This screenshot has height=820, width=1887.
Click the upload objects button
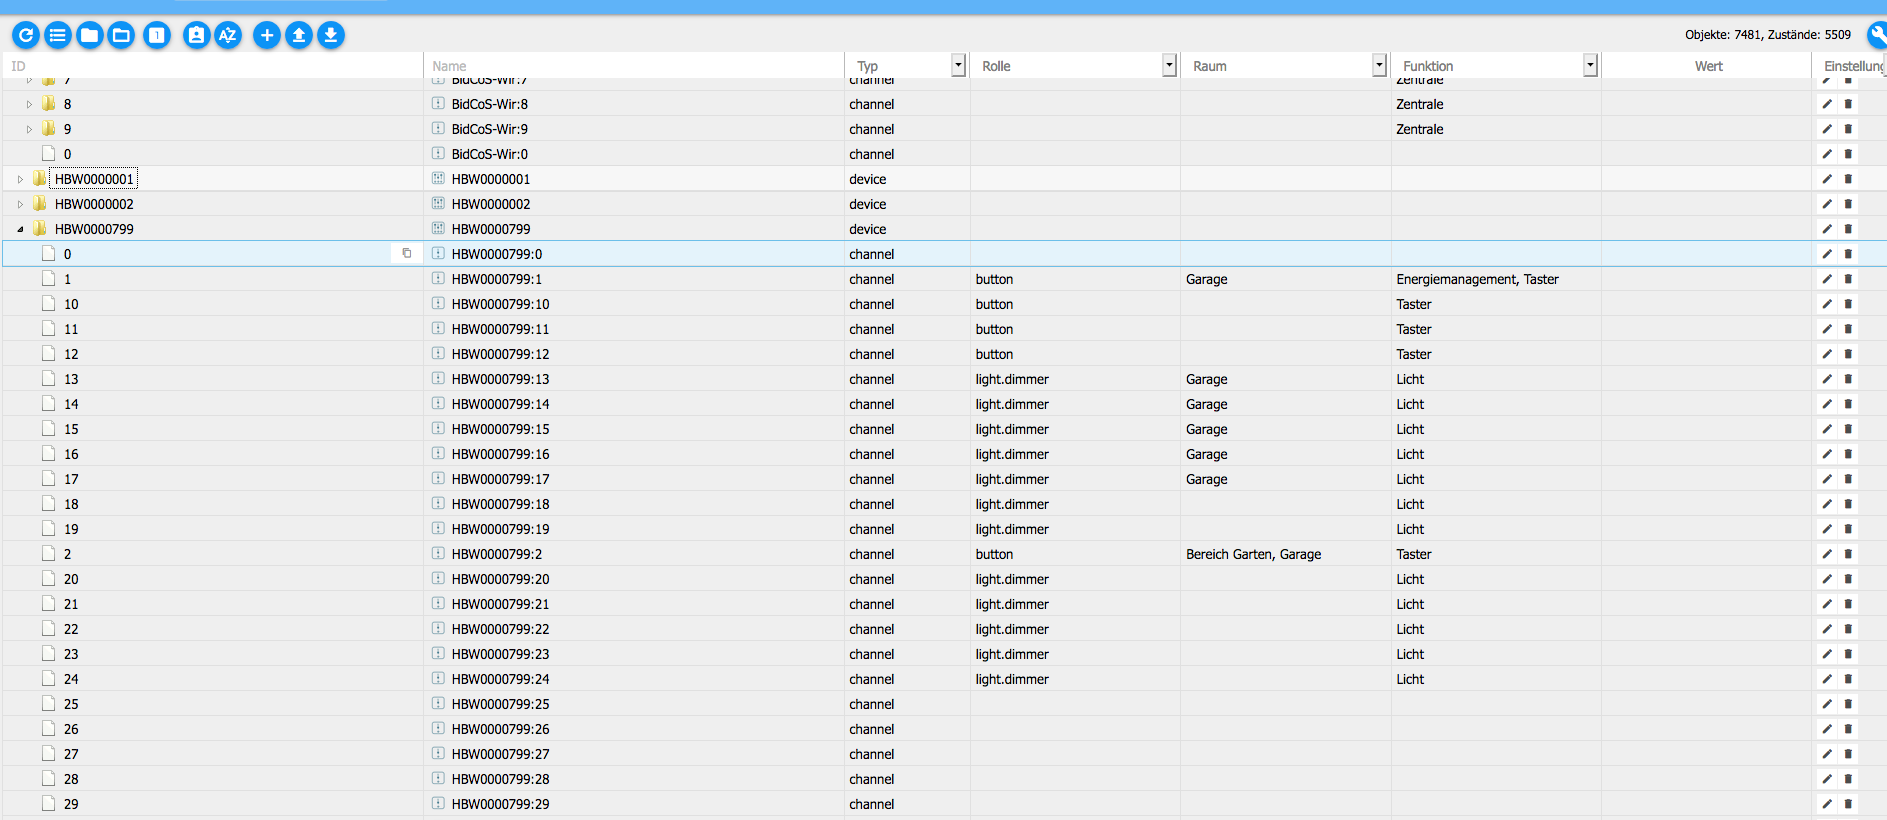coord(299,36)
